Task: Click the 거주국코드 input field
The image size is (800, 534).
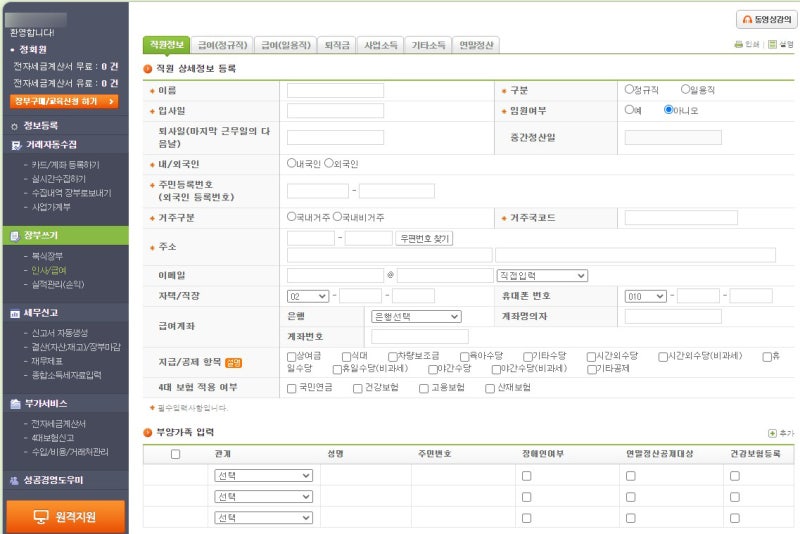Action: click(681, 218)
